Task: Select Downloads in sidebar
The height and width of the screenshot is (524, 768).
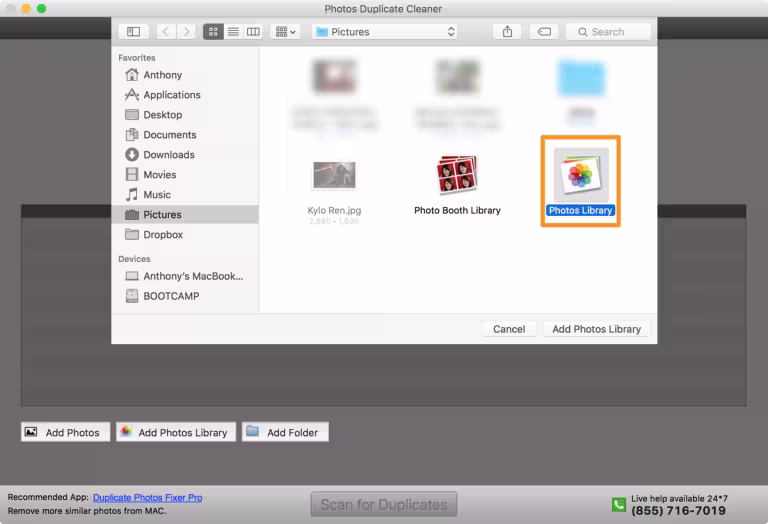Action: (185, 155)
